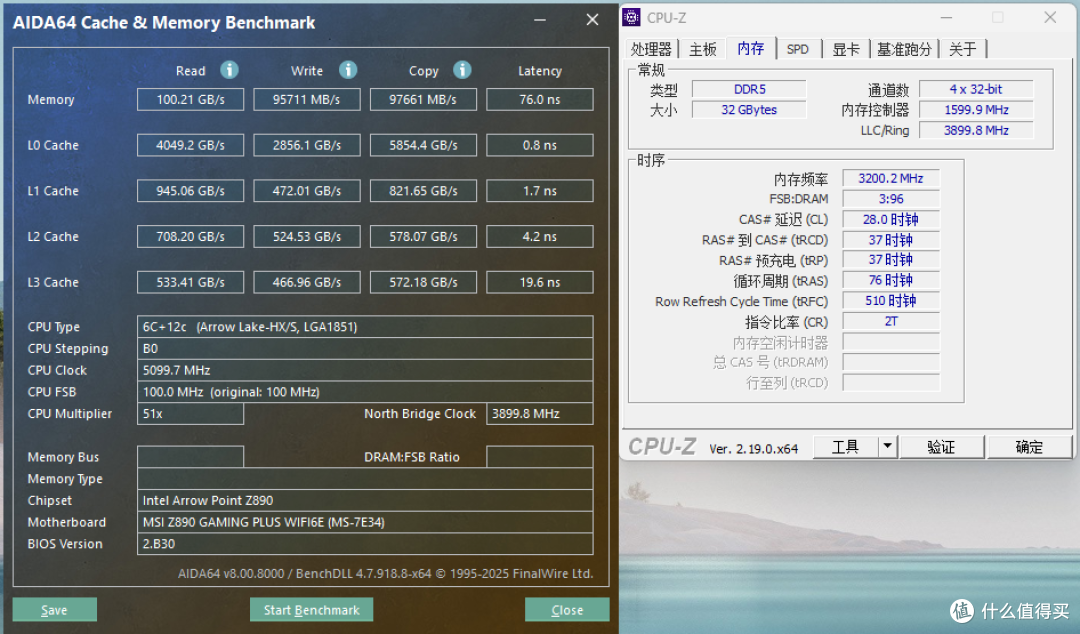1080x634 pixels.
Task: Open the SPD tab in CPU-Z
Action: click(x=798, y=49)
